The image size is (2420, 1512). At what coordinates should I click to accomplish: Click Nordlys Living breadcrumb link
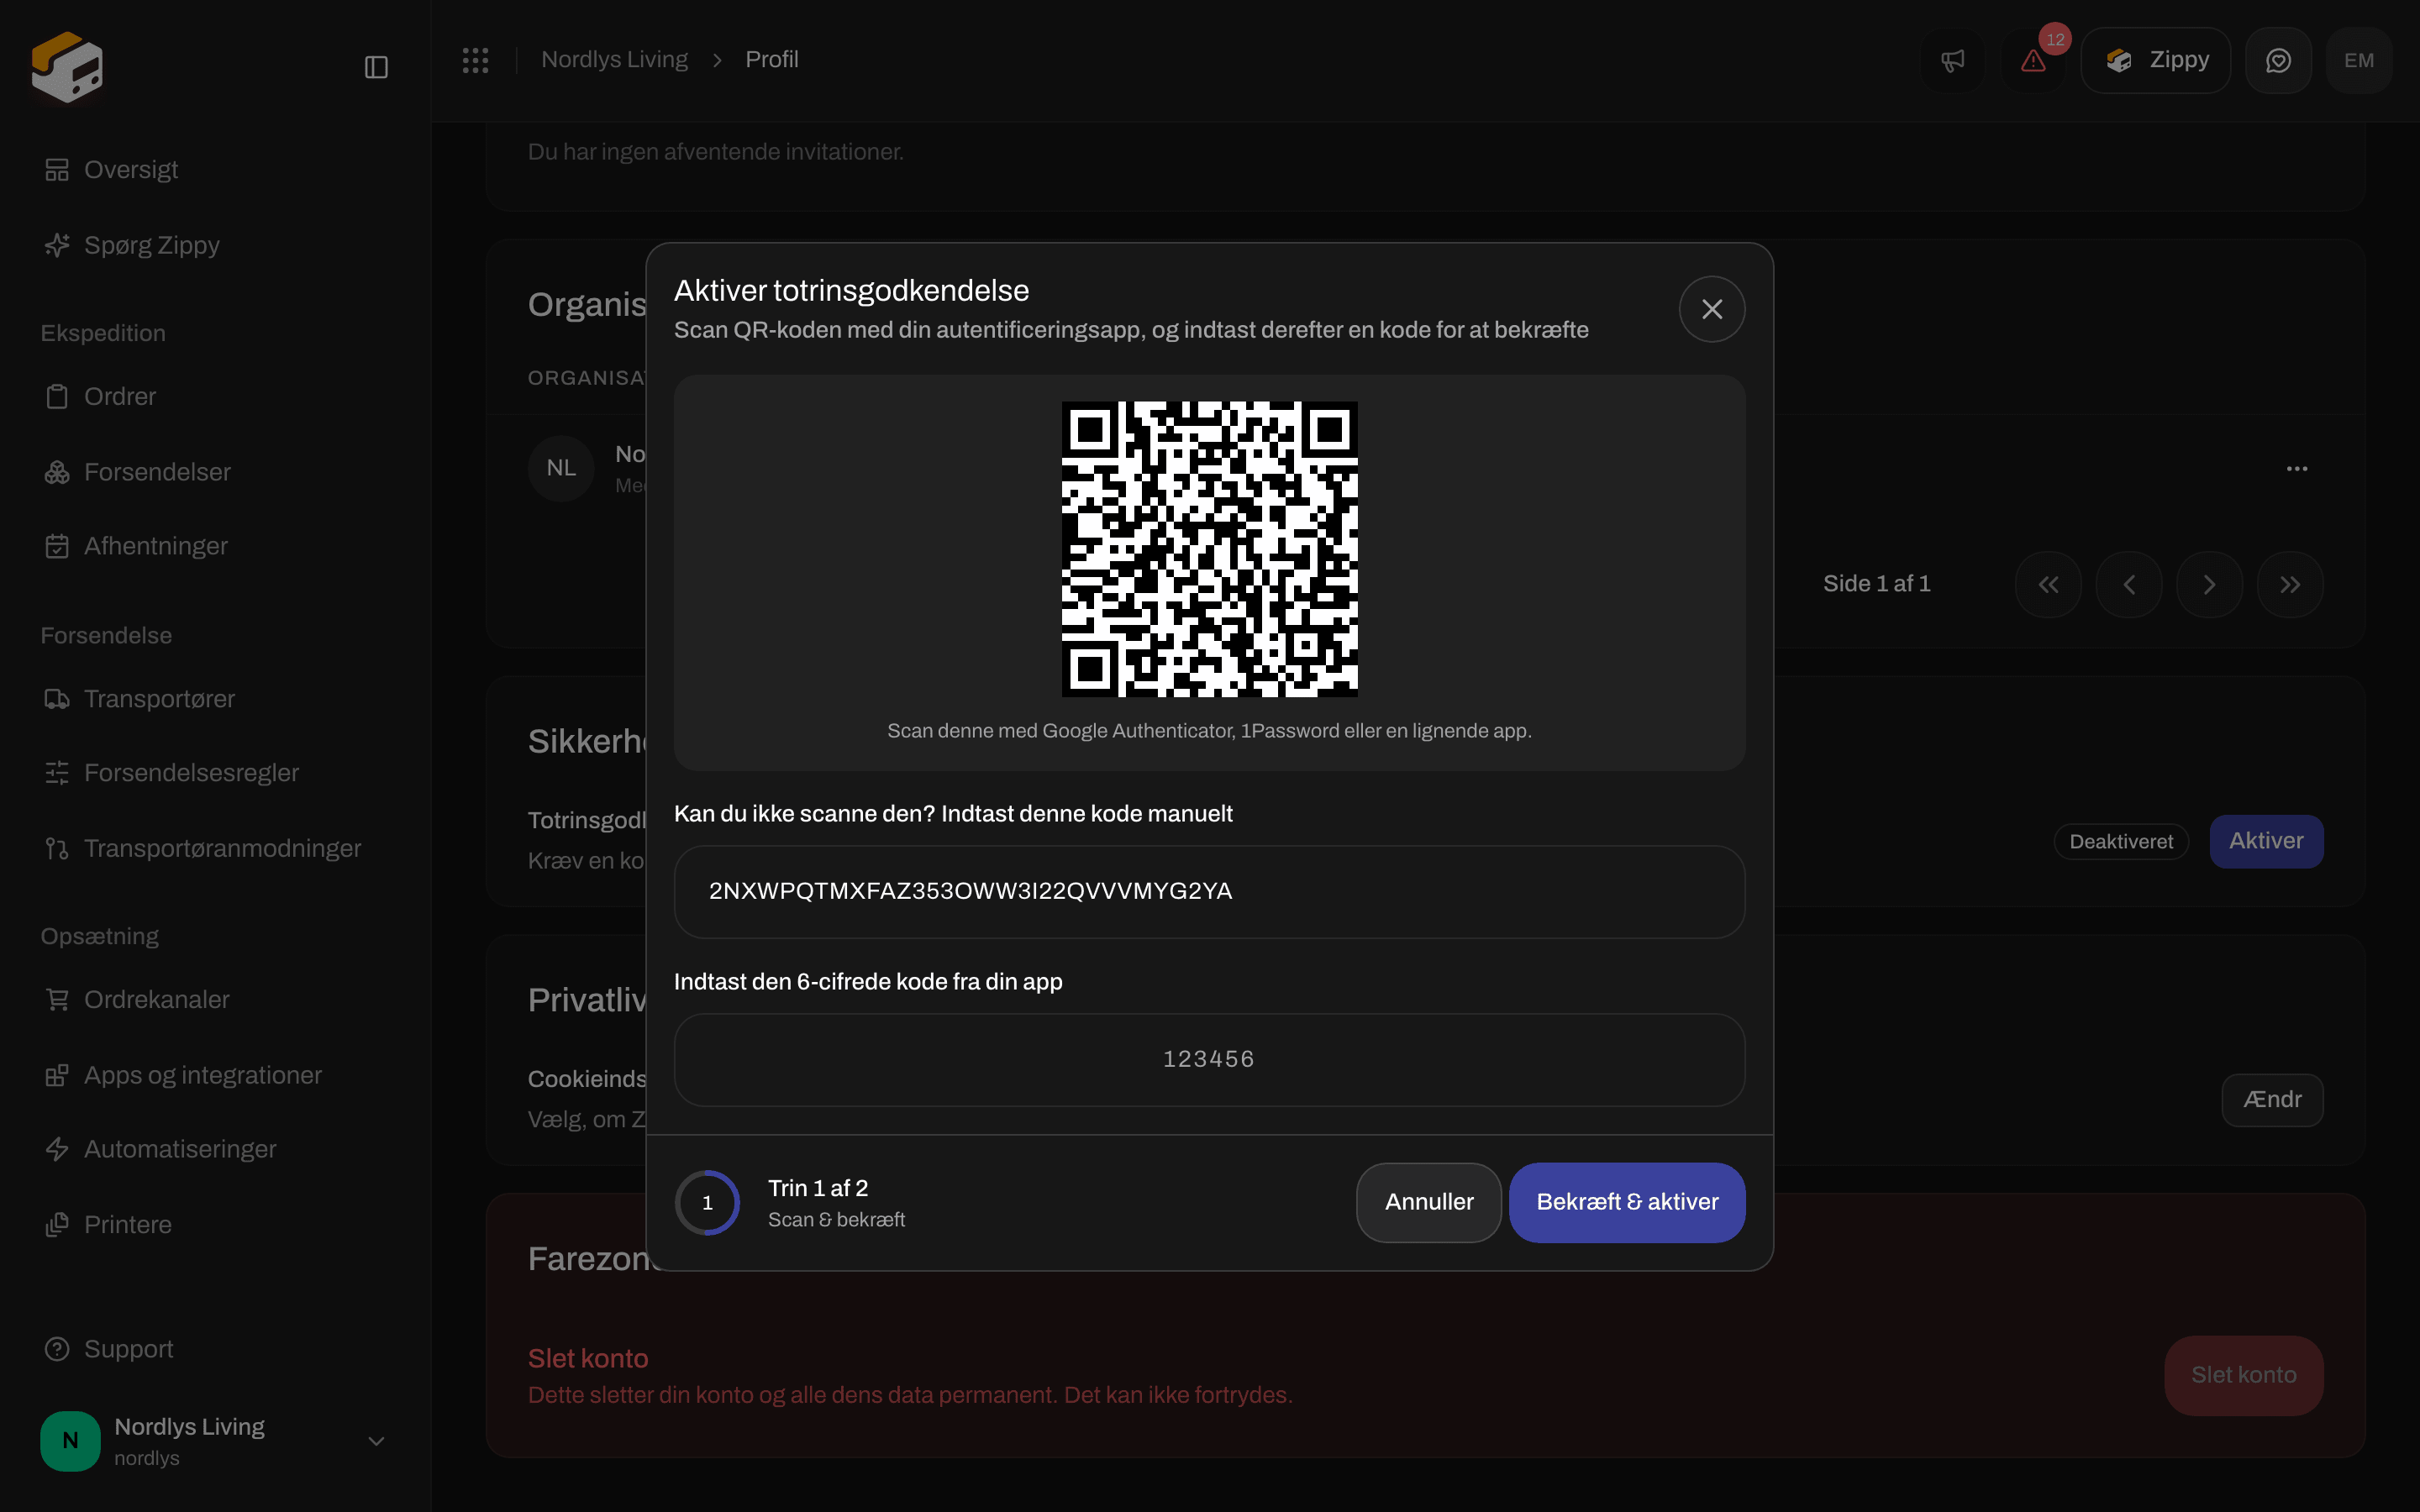(x=614, y=60)
